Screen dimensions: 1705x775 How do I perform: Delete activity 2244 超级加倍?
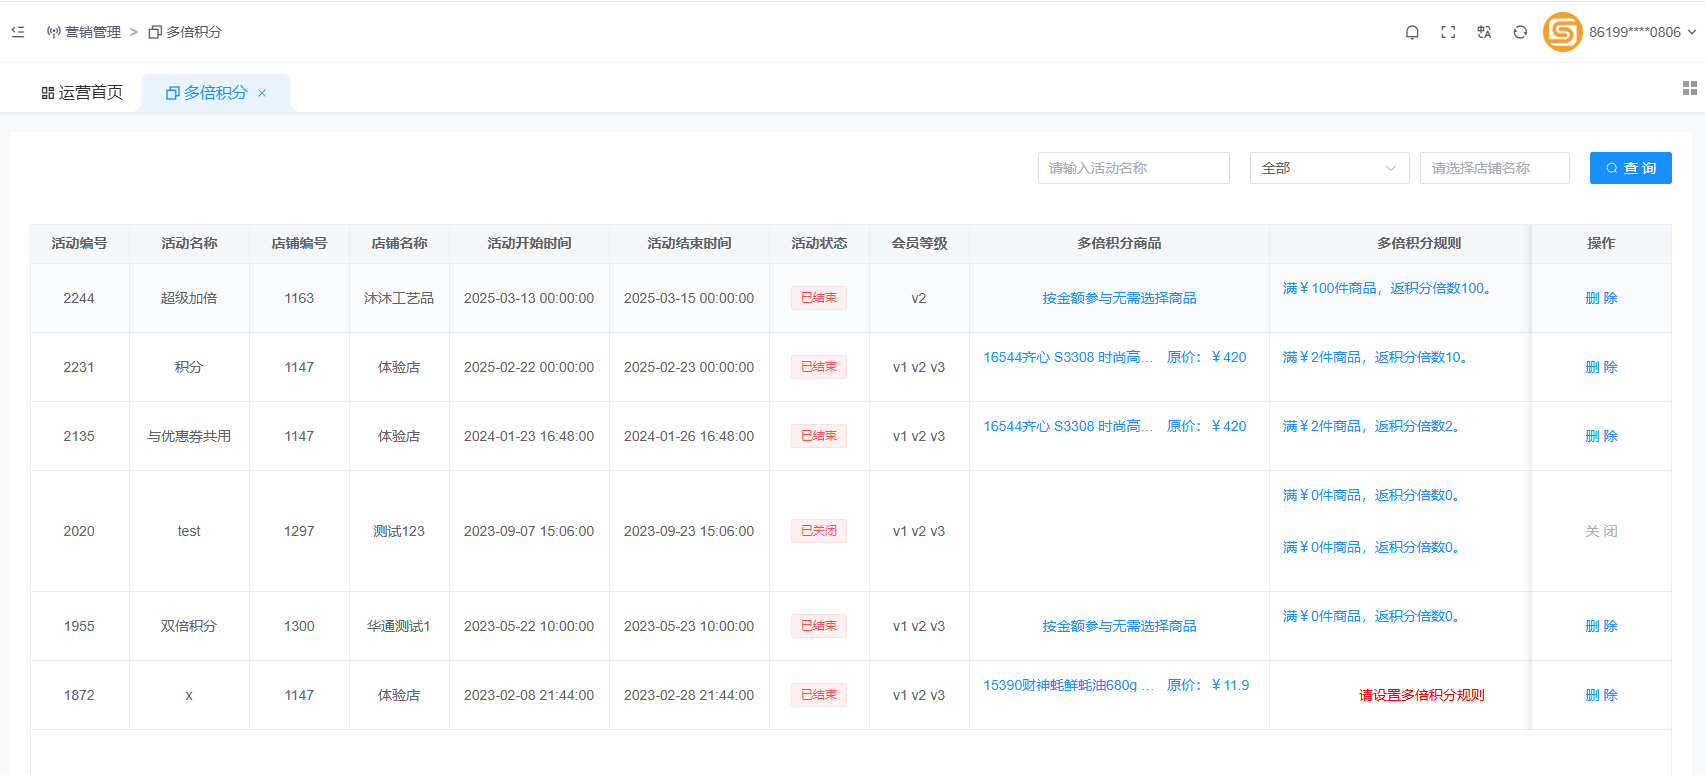pyautogui.click(x=1601, y=298)
